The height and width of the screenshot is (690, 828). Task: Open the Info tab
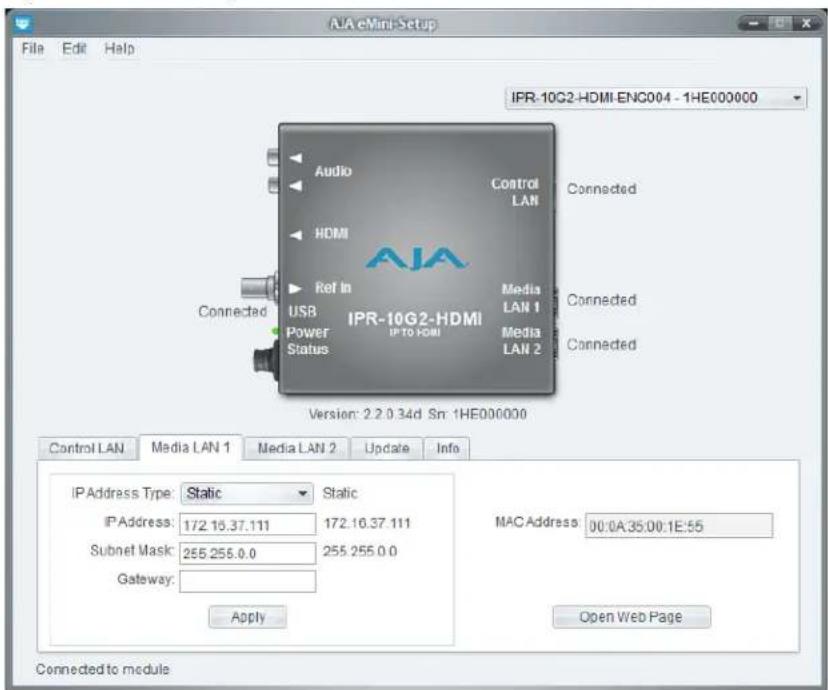click(x=447, y=448)
